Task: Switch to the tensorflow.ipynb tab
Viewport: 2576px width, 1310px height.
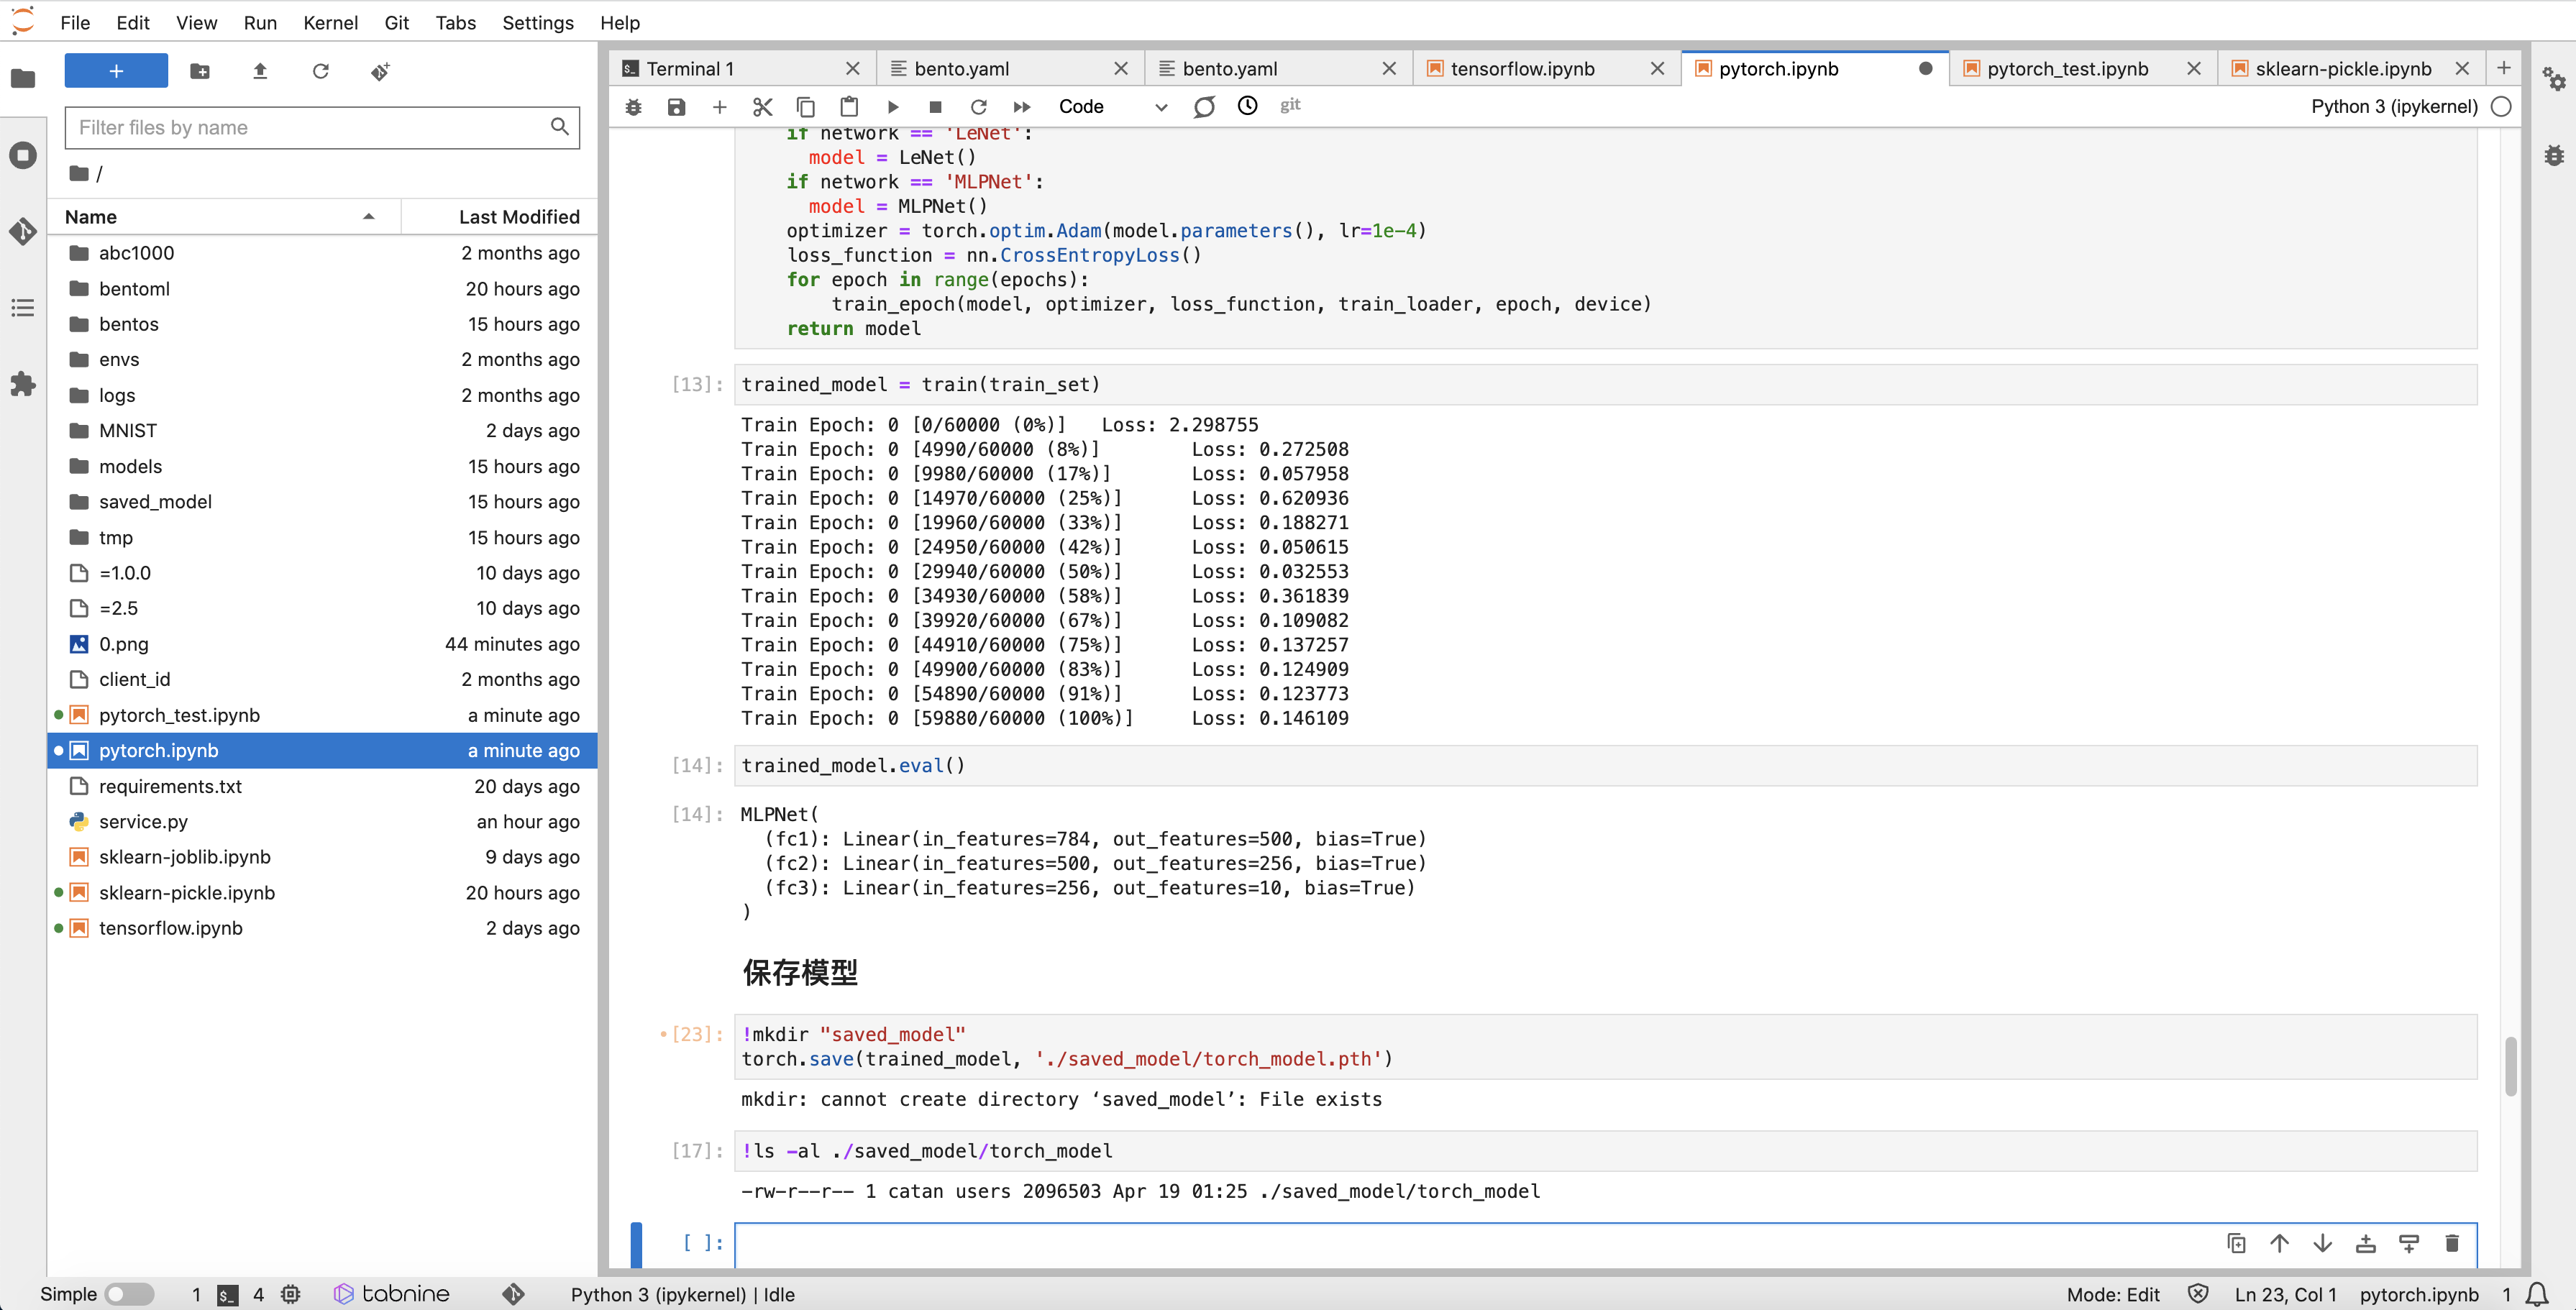Action: pyautogui.click(x=1521, y=68)
